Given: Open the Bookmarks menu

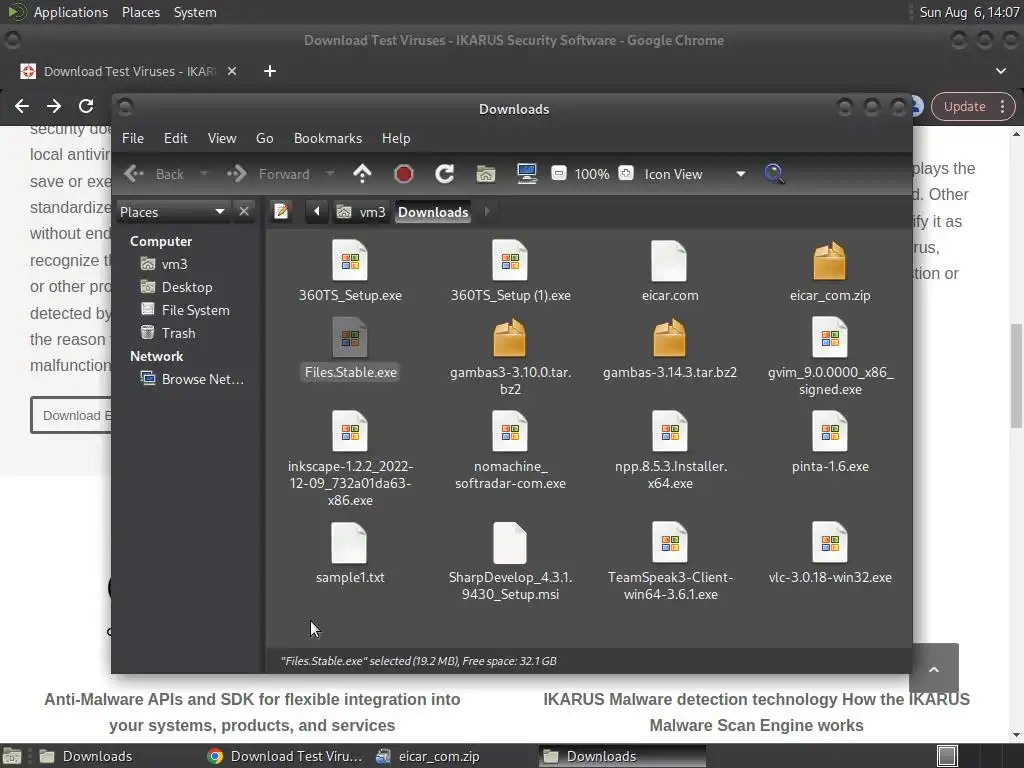Looking at the screenshot, I should pos(328,138).
